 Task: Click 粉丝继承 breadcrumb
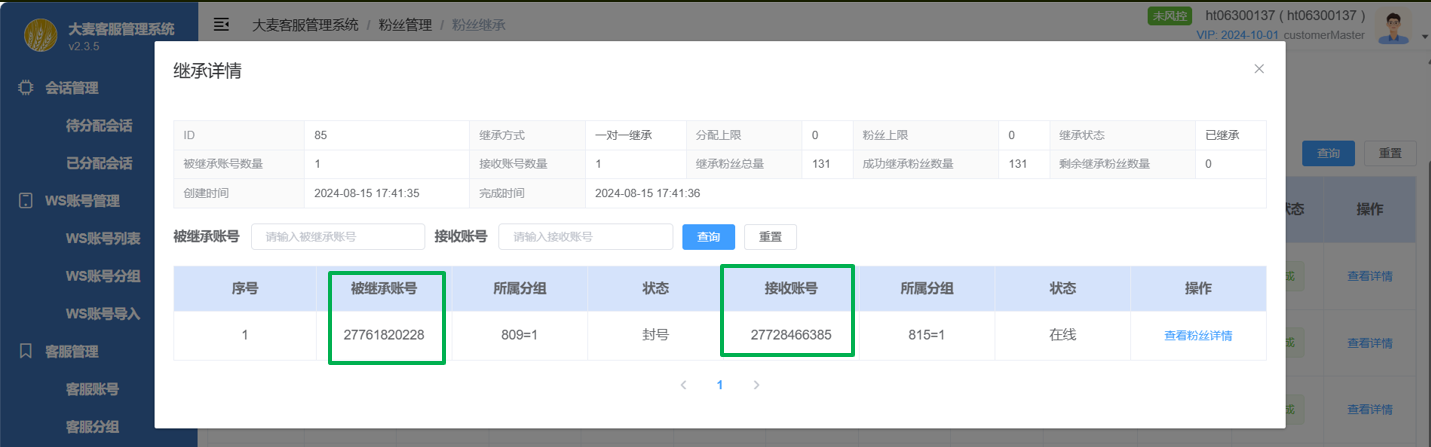(x=479, y=24)
